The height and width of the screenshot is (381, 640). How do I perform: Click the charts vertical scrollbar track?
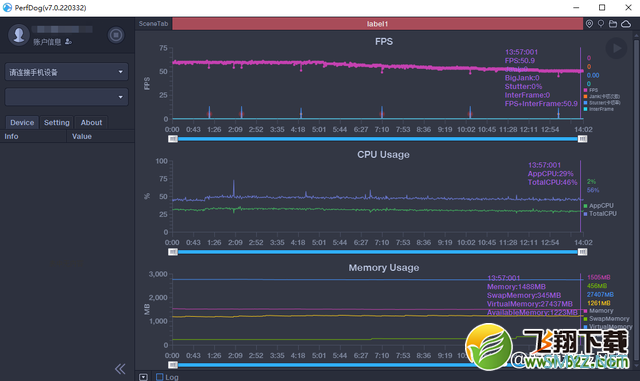[636, 200]
